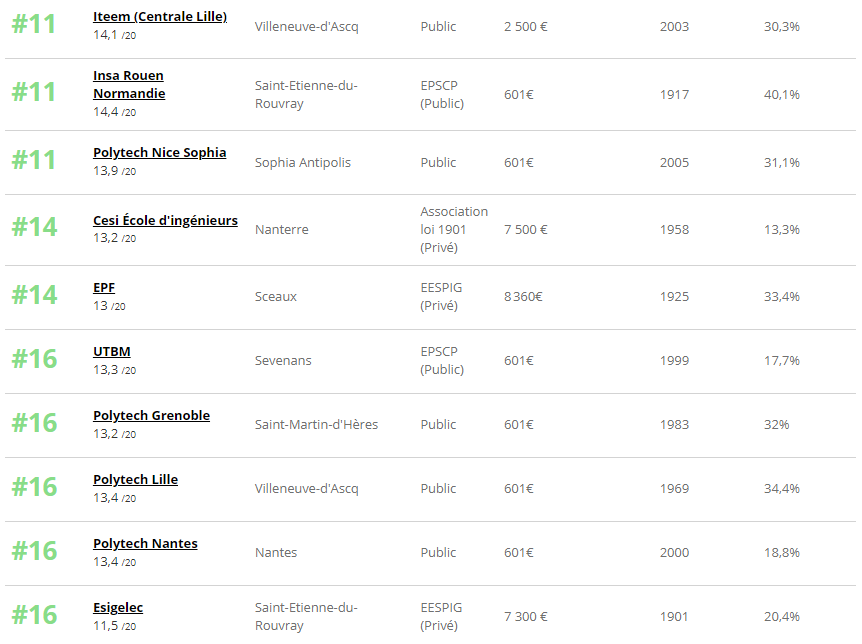Click the 8 360€ EPF tuition cell
The image size is (862, 644).
[523, 296]
